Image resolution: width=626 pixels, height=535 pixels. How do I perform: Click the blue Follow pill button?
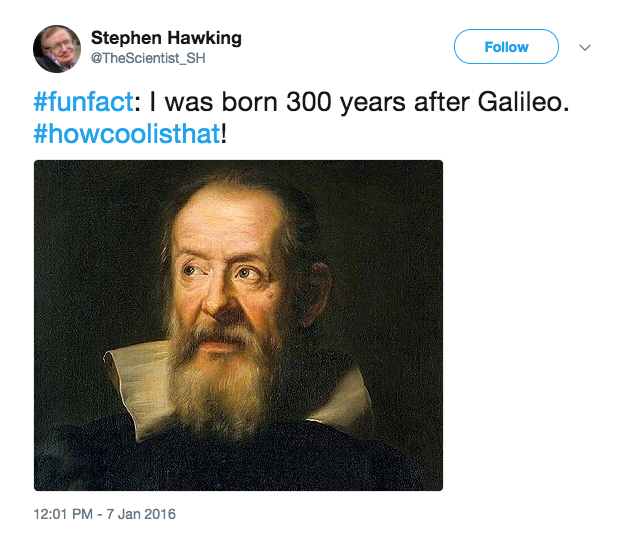pyautogui.click(x=506, y=47)
